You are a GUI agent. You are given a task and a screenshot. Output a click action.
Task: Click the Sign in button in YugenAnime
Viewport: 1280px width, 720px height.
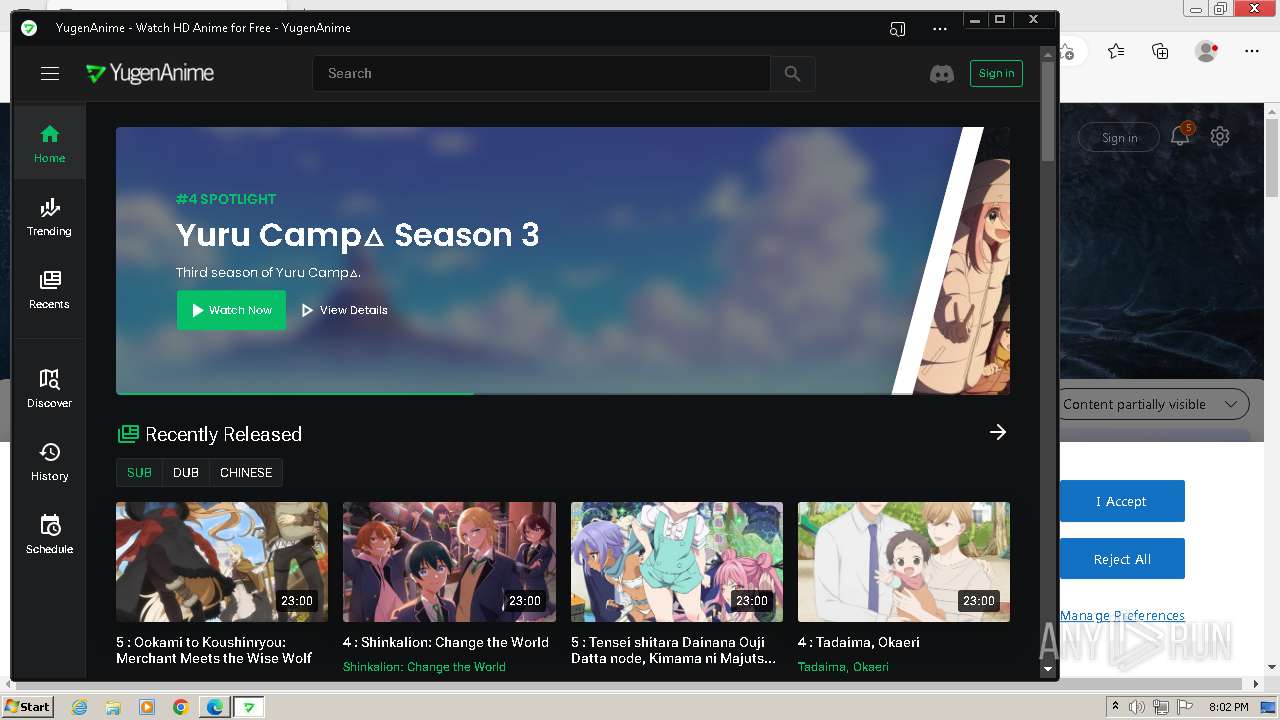tap(996, 73)
